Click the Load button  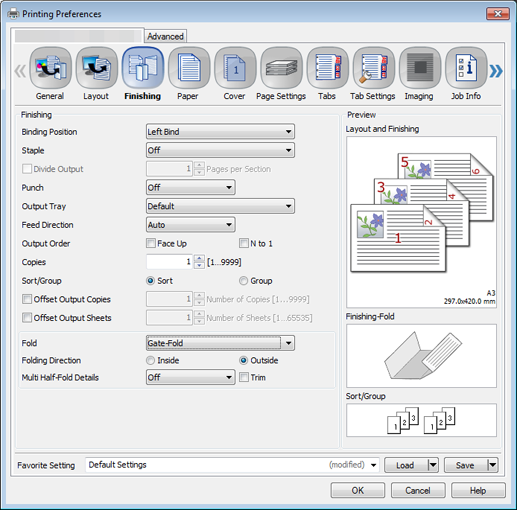pyautogui.click(x=405, y=465)
